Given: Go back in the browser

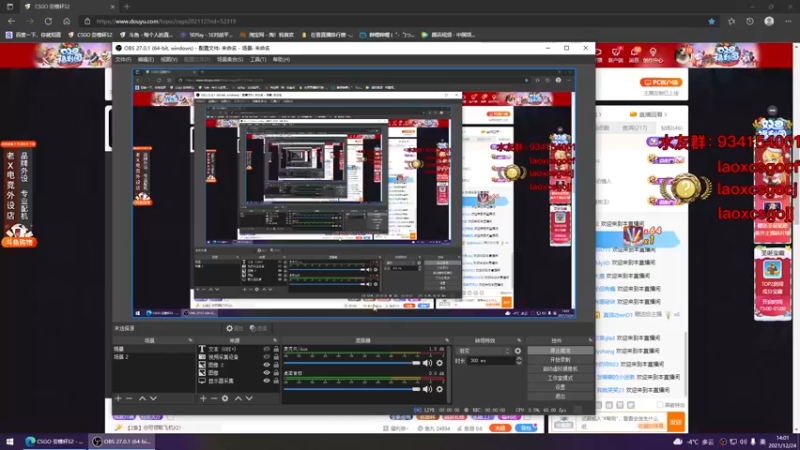Looking at the screenshot, I should (x=11, y=21).
